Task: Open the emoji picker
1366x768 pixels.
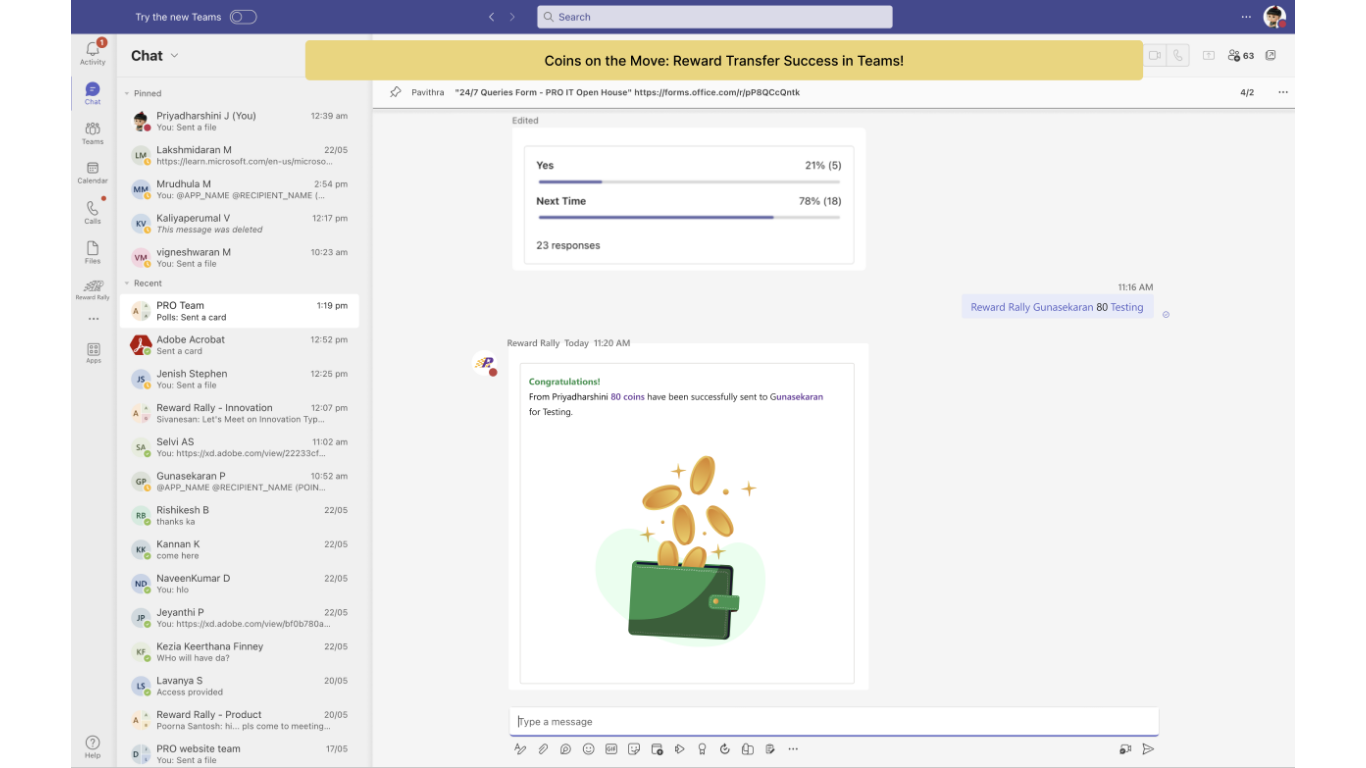Action: click(x=589, y=749)
